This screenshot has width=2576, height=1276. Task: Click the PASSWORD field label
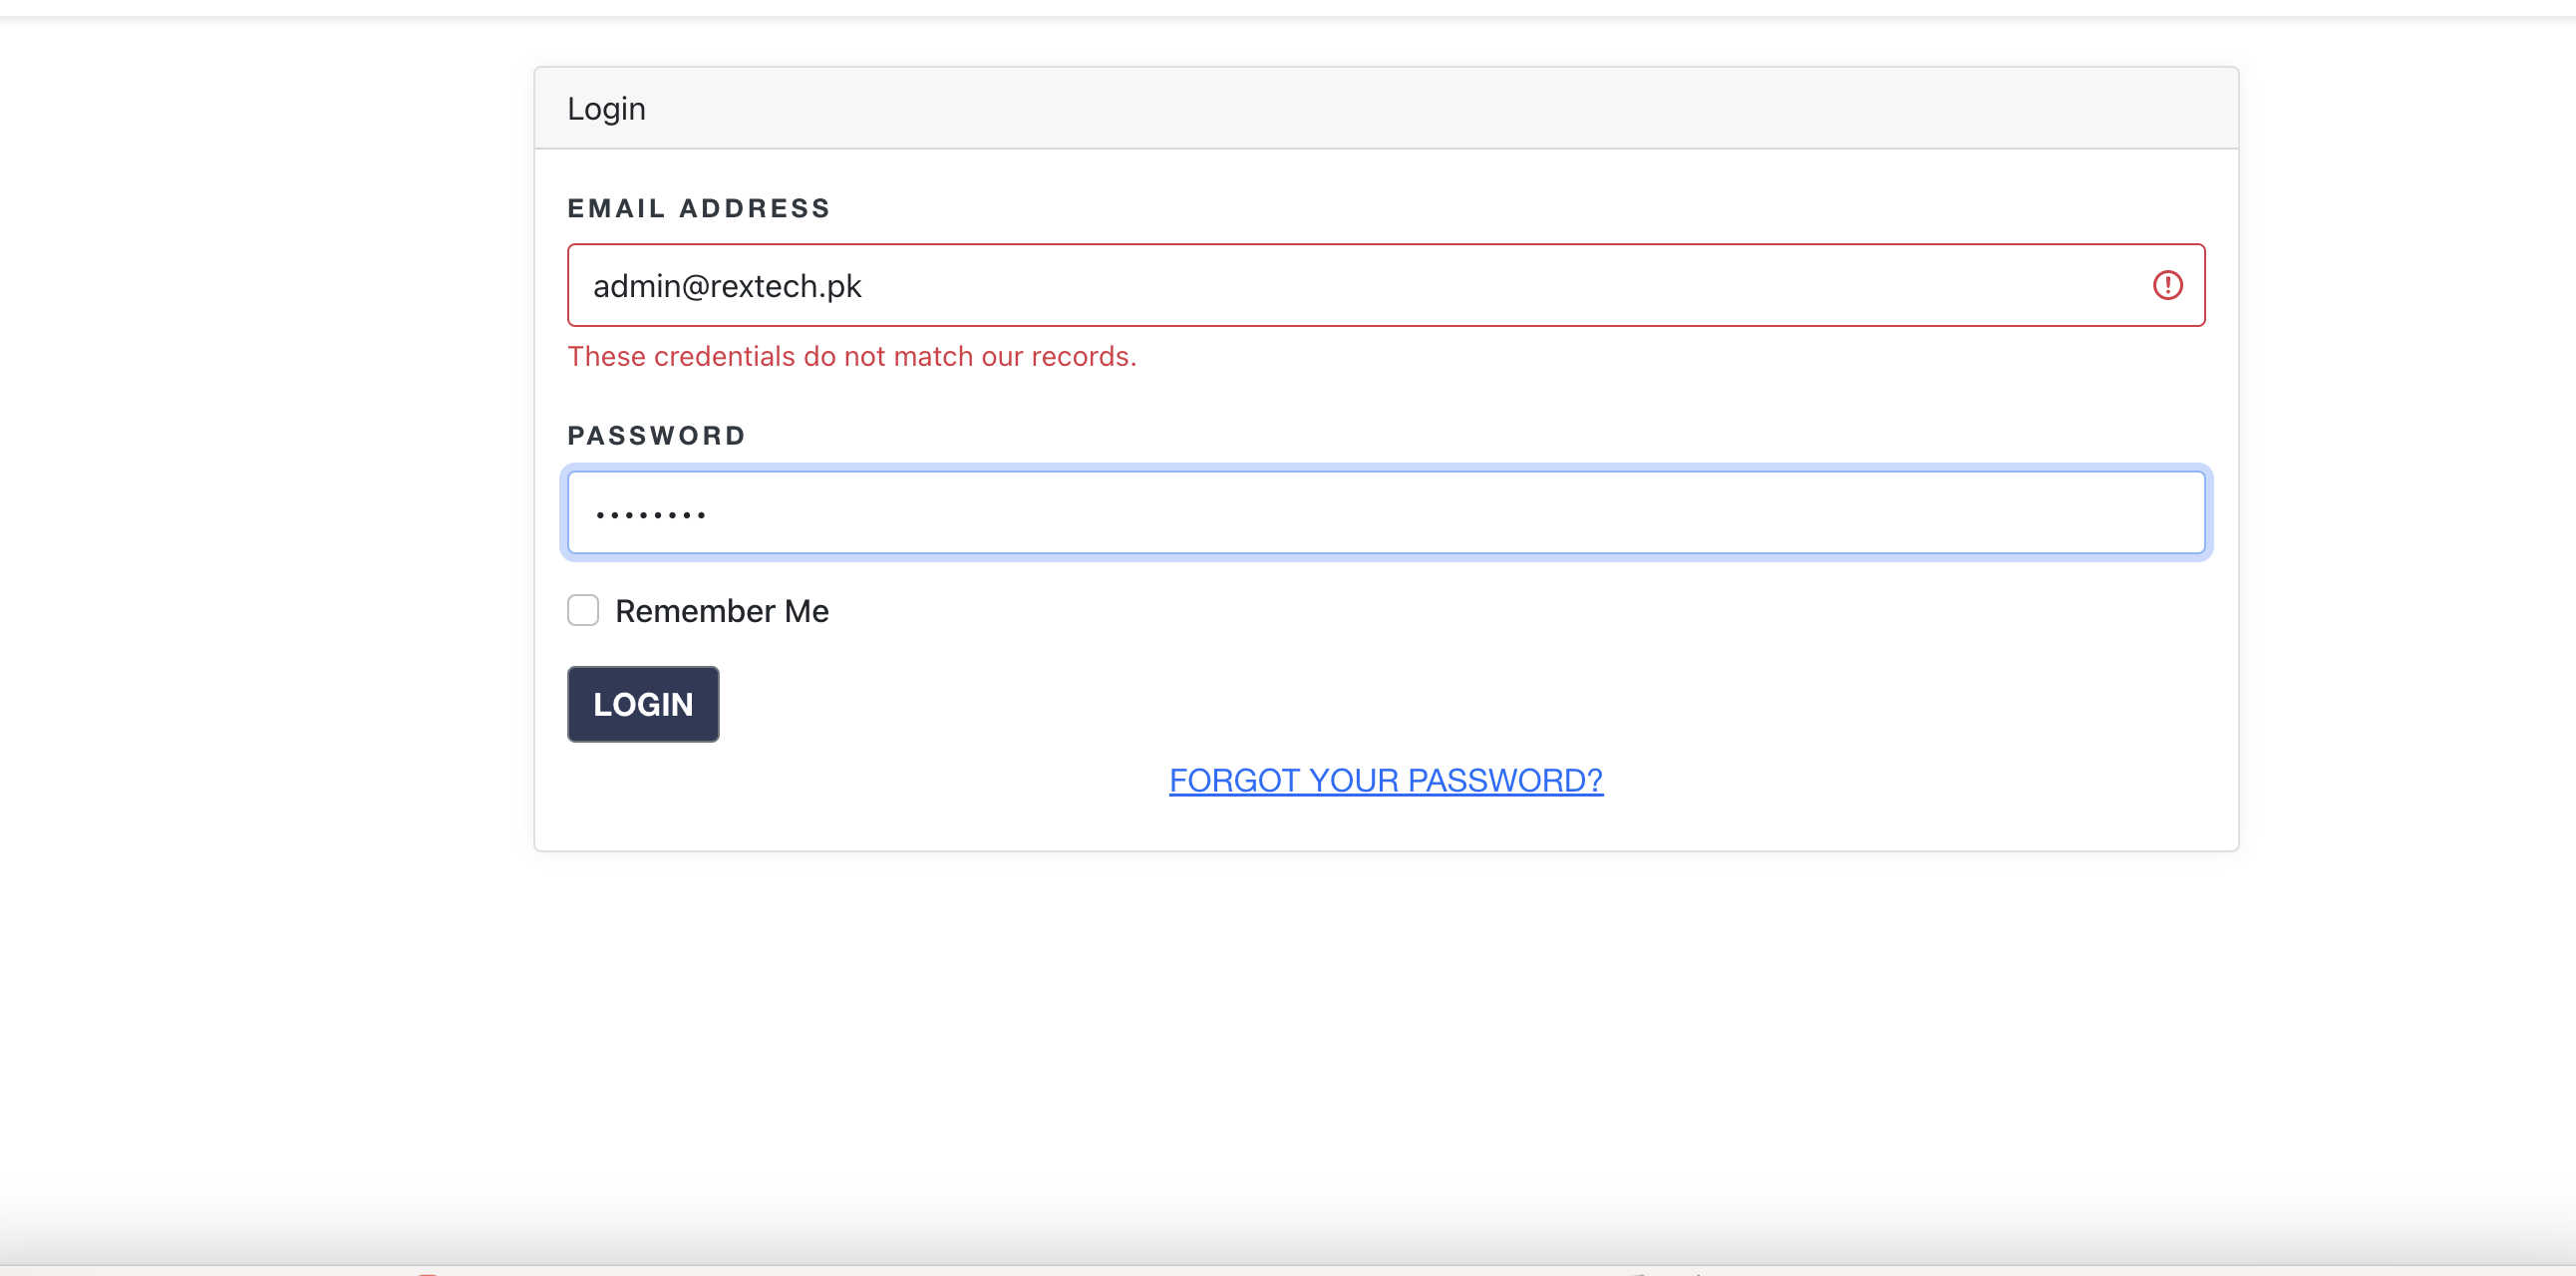(656, 436)
